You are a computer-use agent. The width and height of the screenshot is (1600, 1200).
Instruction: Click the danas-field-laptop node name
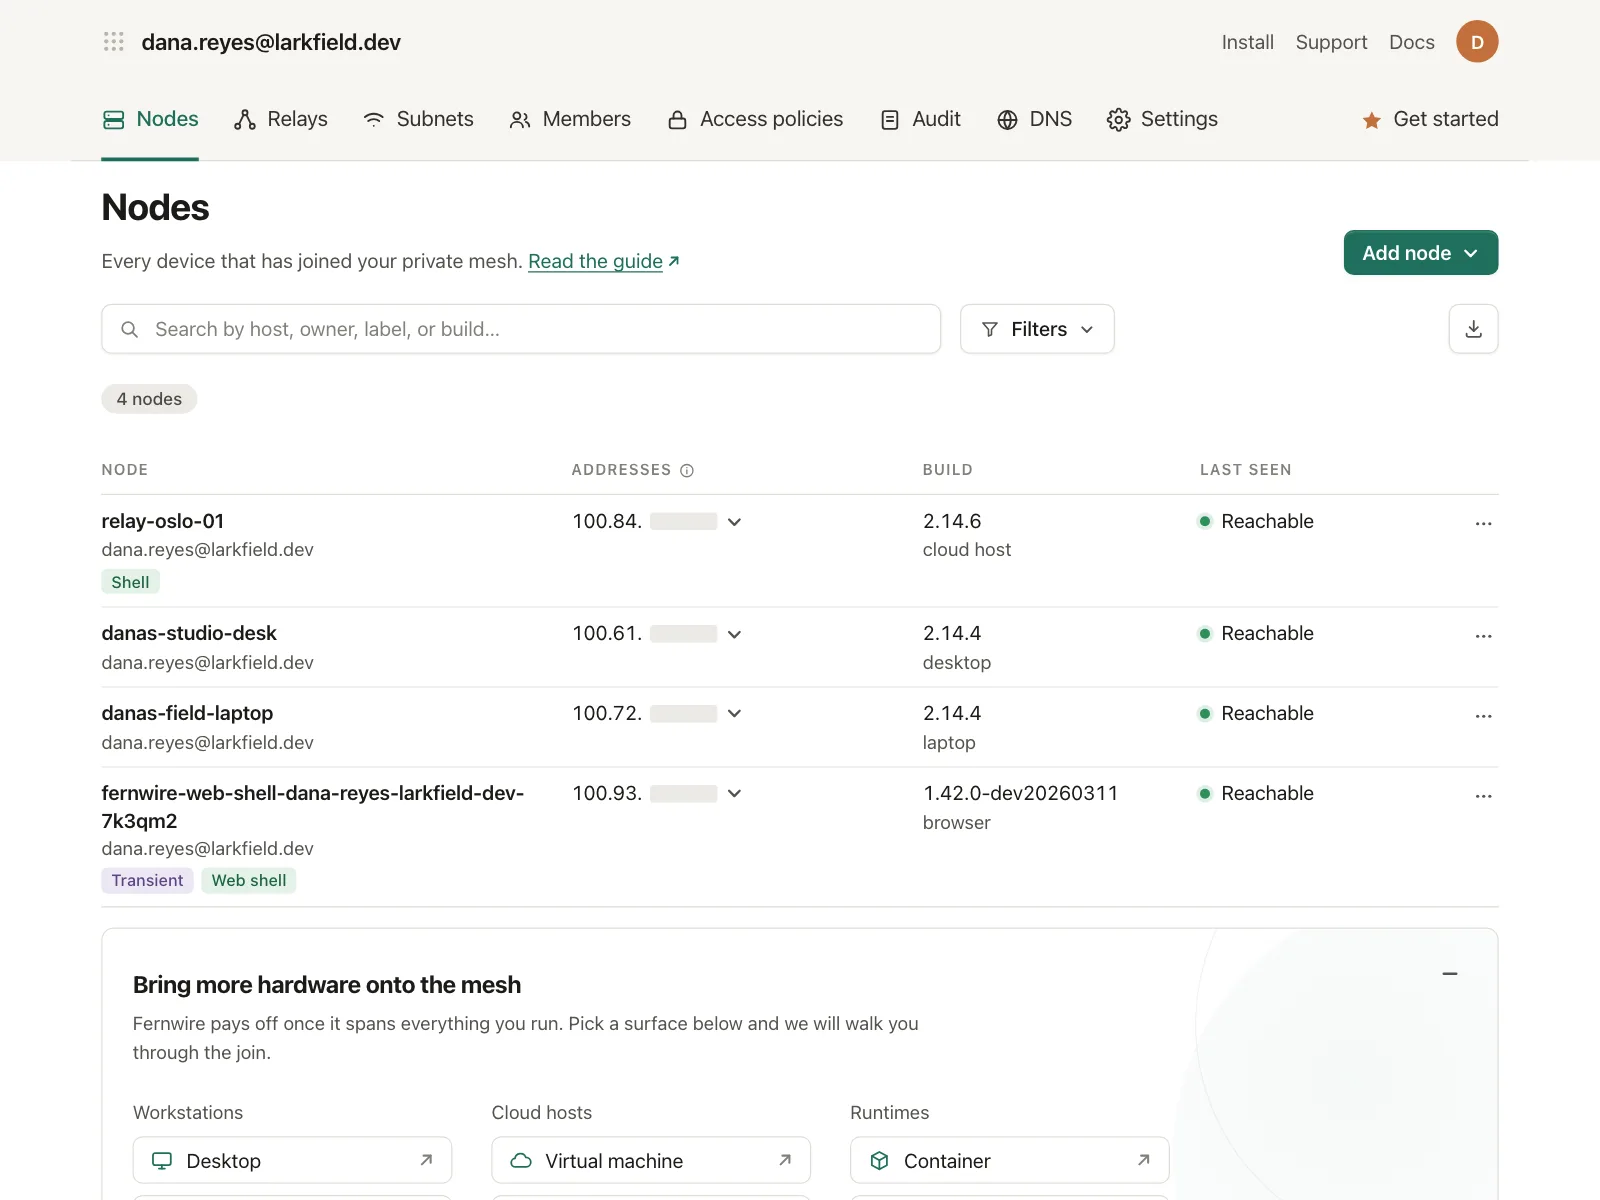point(187,713)
